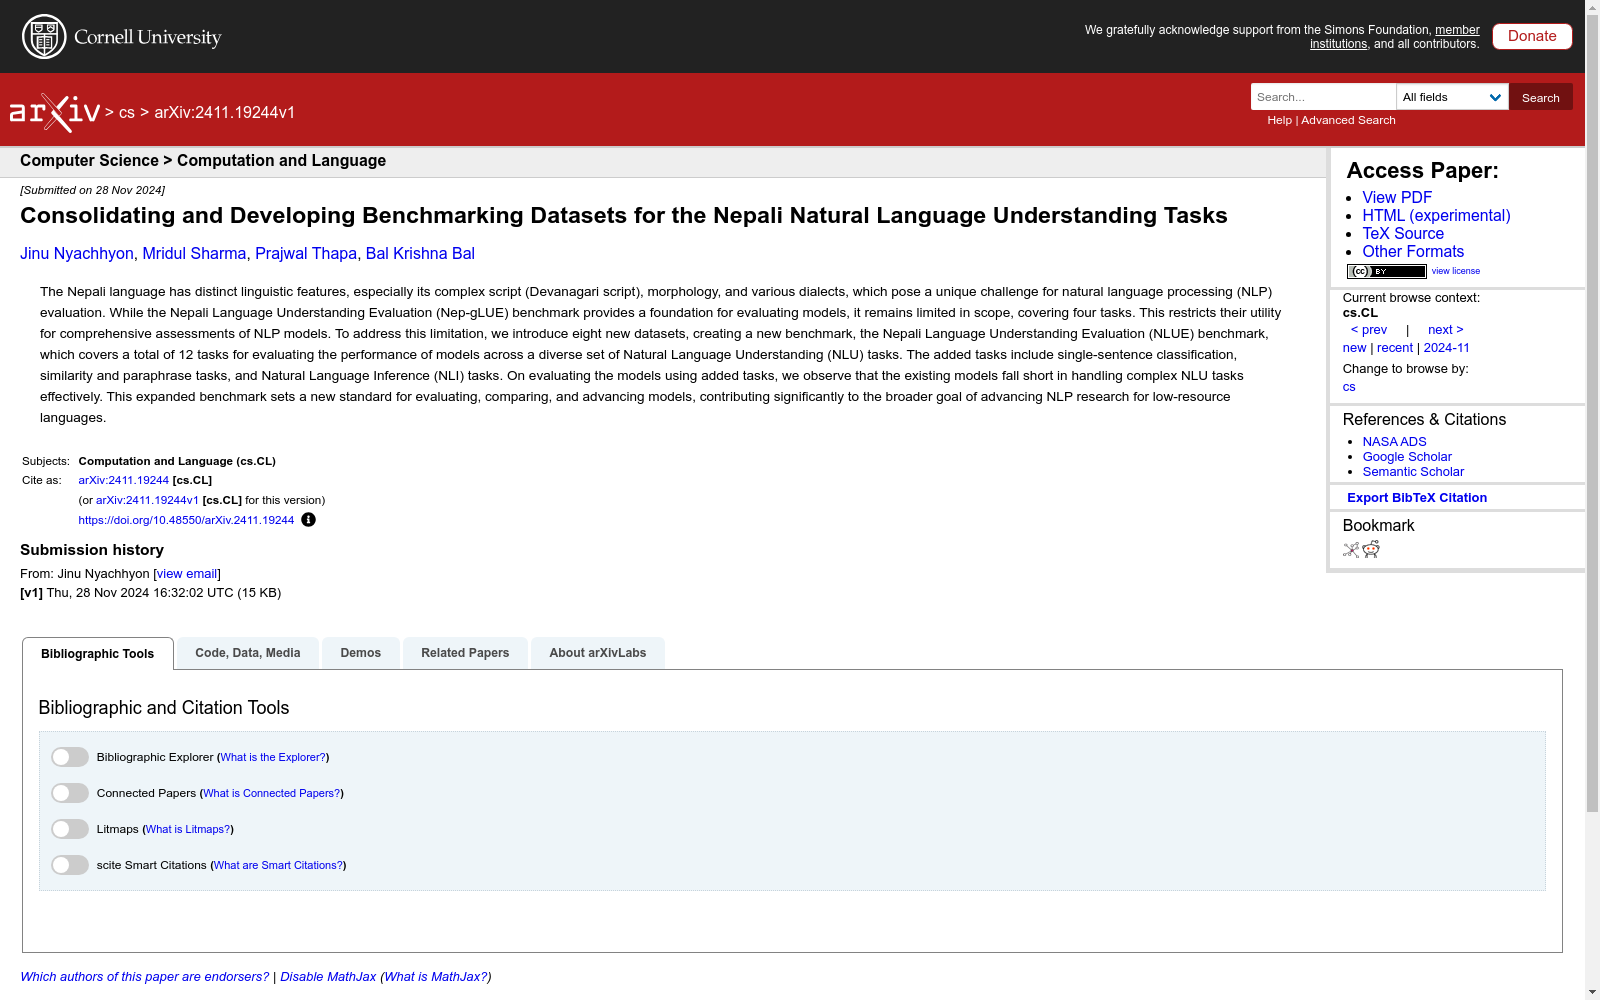Enable the Connected Papers toggle
Image resolution: width=1600 pixels, height=1000 pixels.
coord(70,793)
